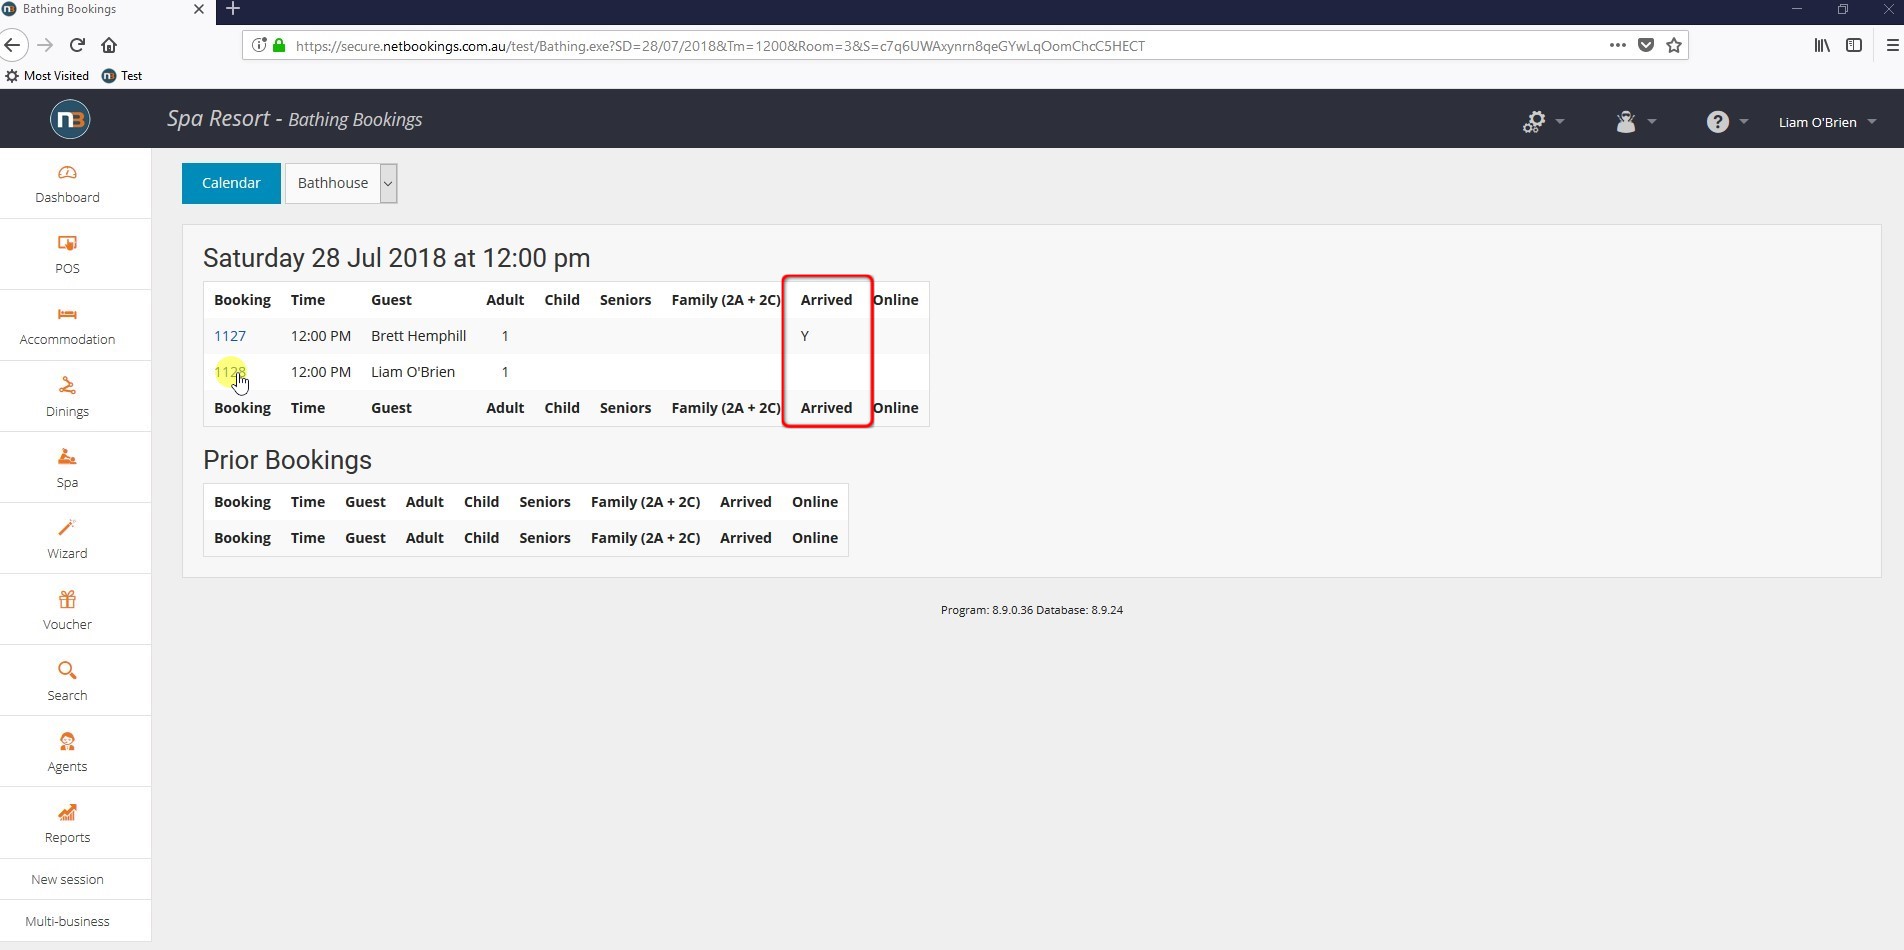Viewport: 1904px width, 950px height.
Task: Click Brett Hemphill guest name
Action: coord(418,336)
